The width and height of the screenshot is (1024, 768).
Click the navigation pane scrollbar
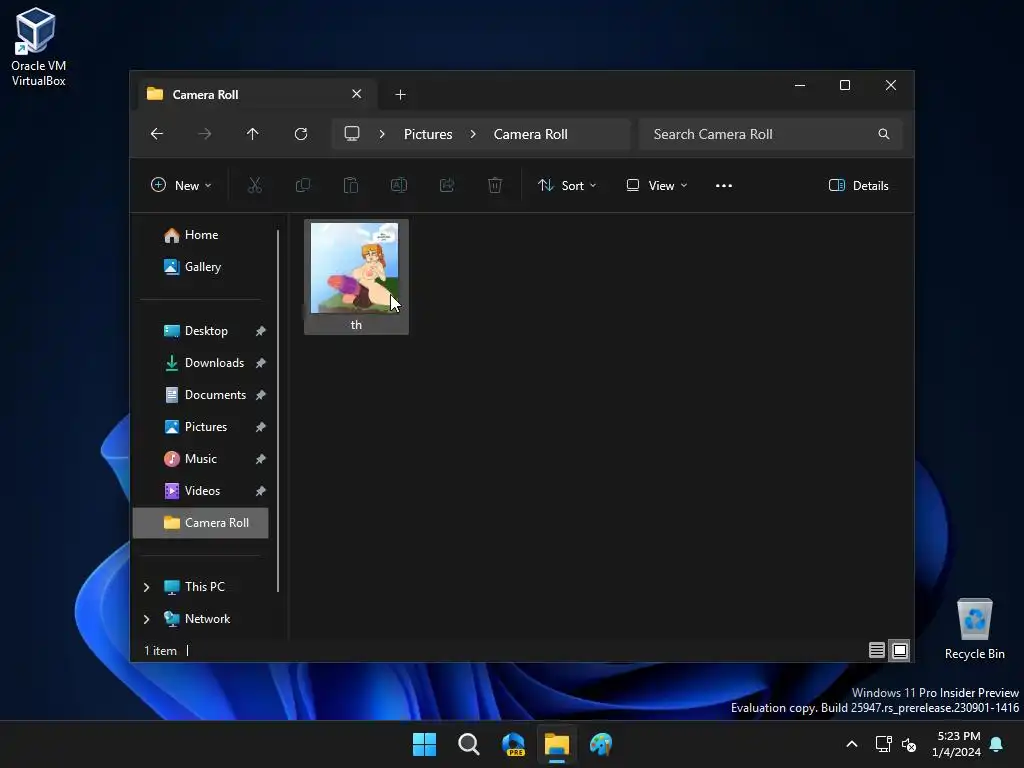(x=278, y=410)
